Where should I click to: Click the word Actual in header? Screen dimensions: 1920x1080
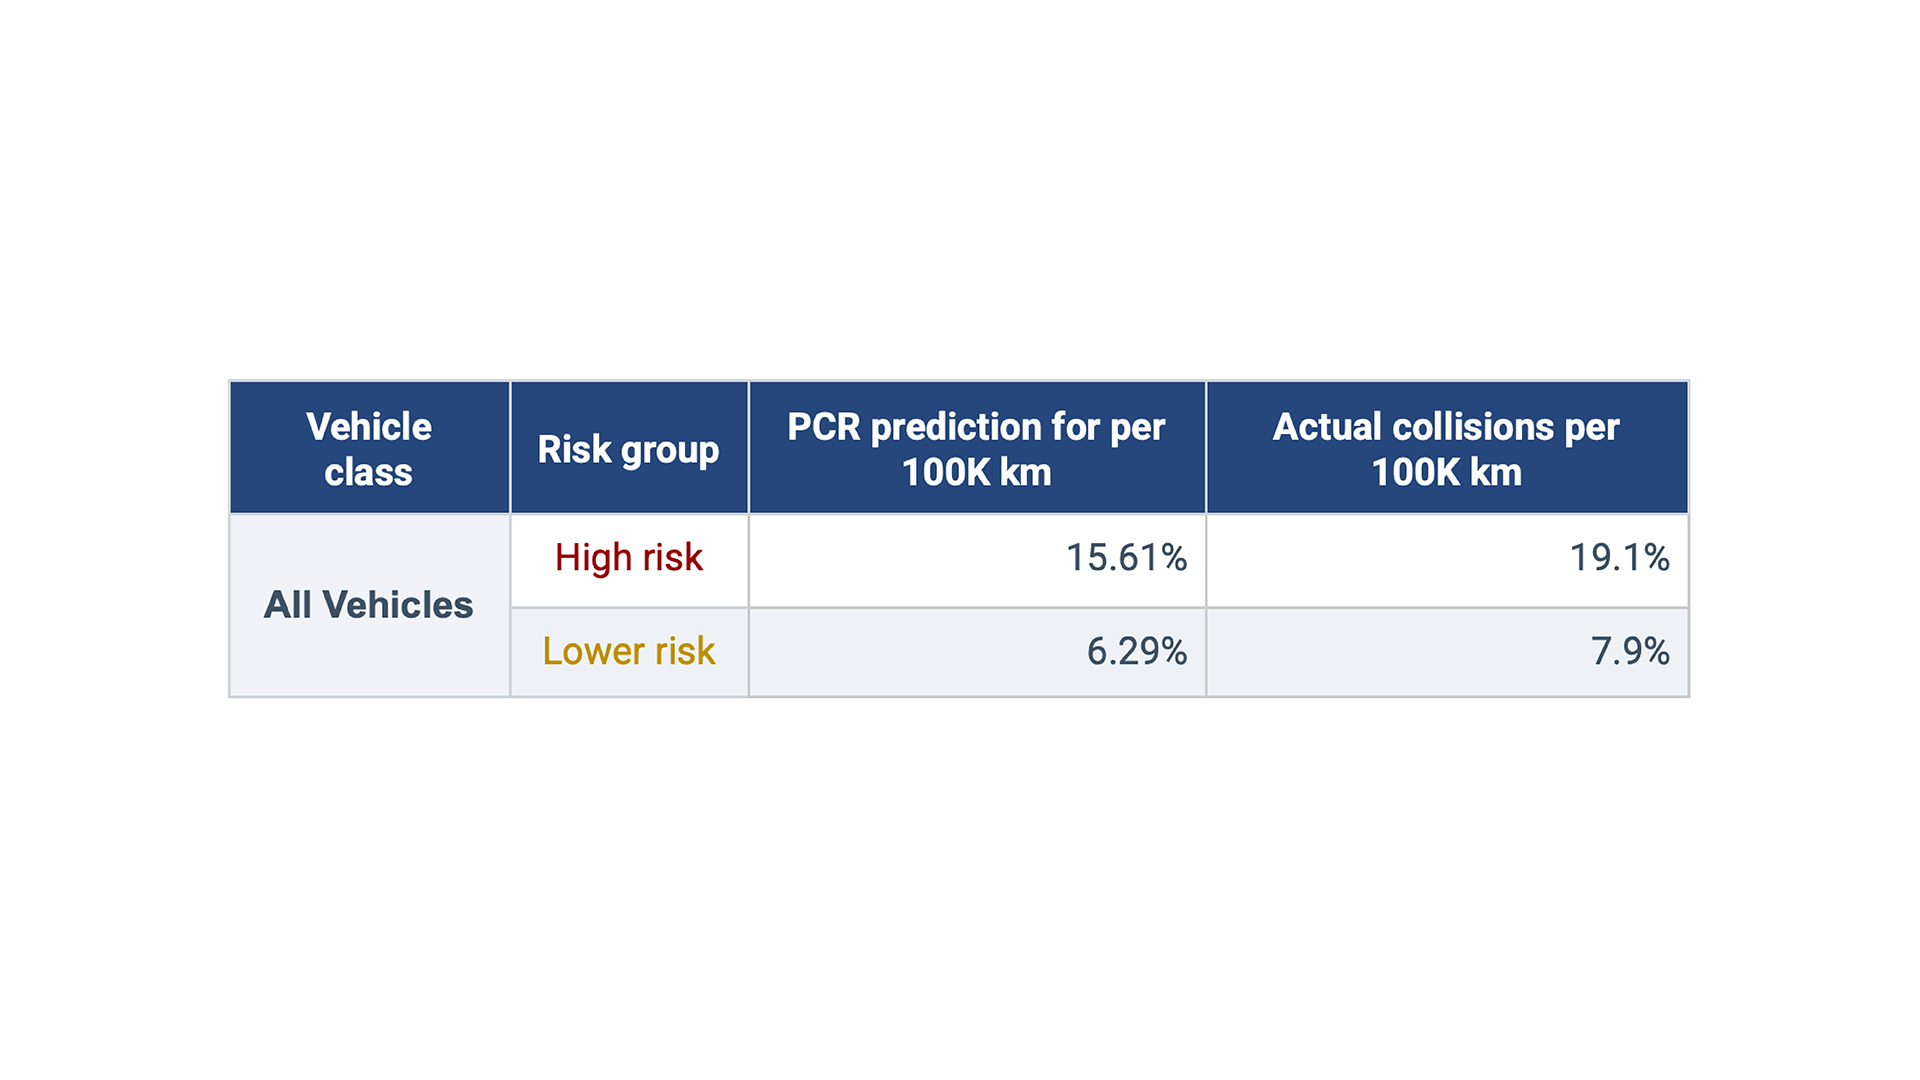(x=1327, y=427)
